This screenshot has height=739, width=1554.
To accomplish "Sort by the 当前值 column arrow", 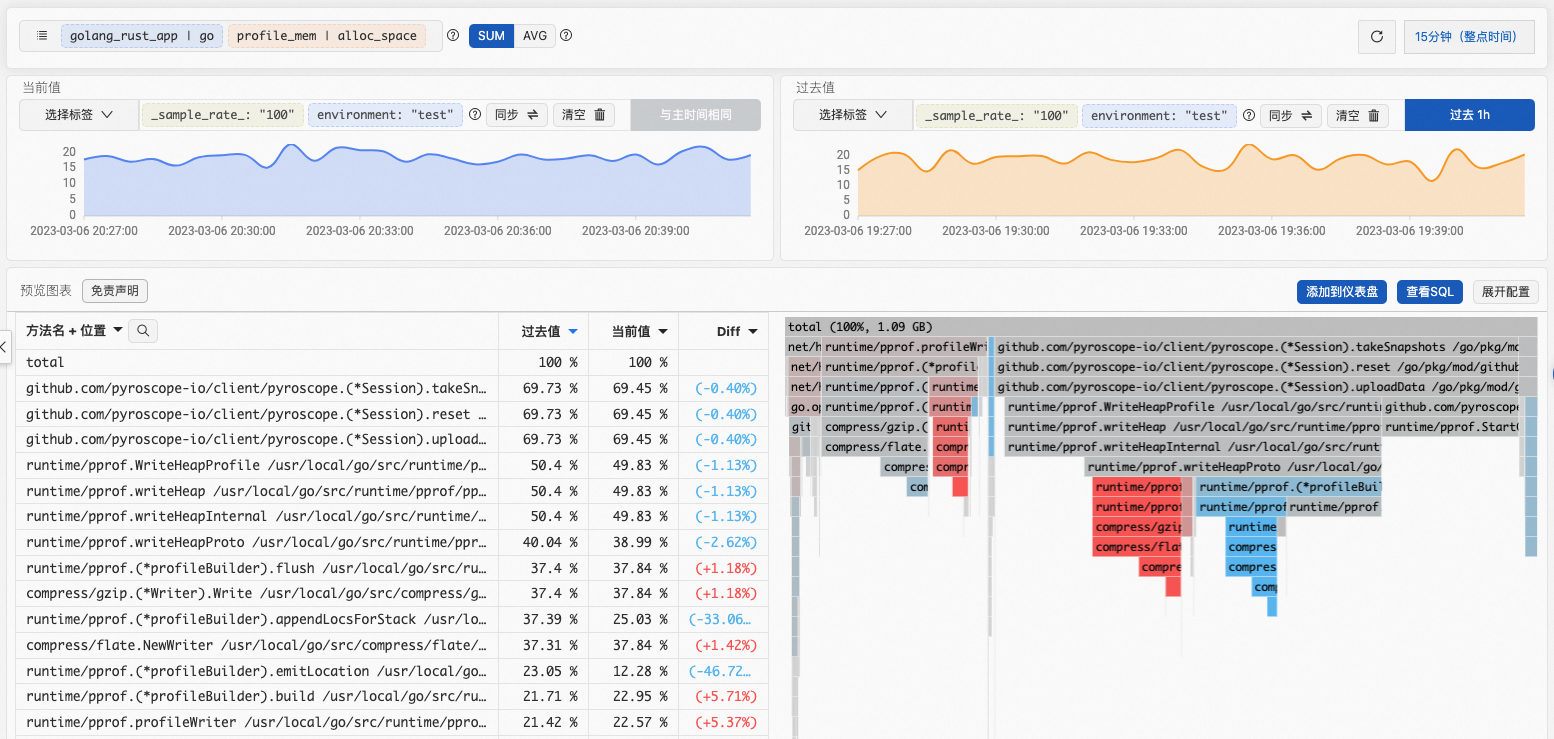I will [663, 331].
